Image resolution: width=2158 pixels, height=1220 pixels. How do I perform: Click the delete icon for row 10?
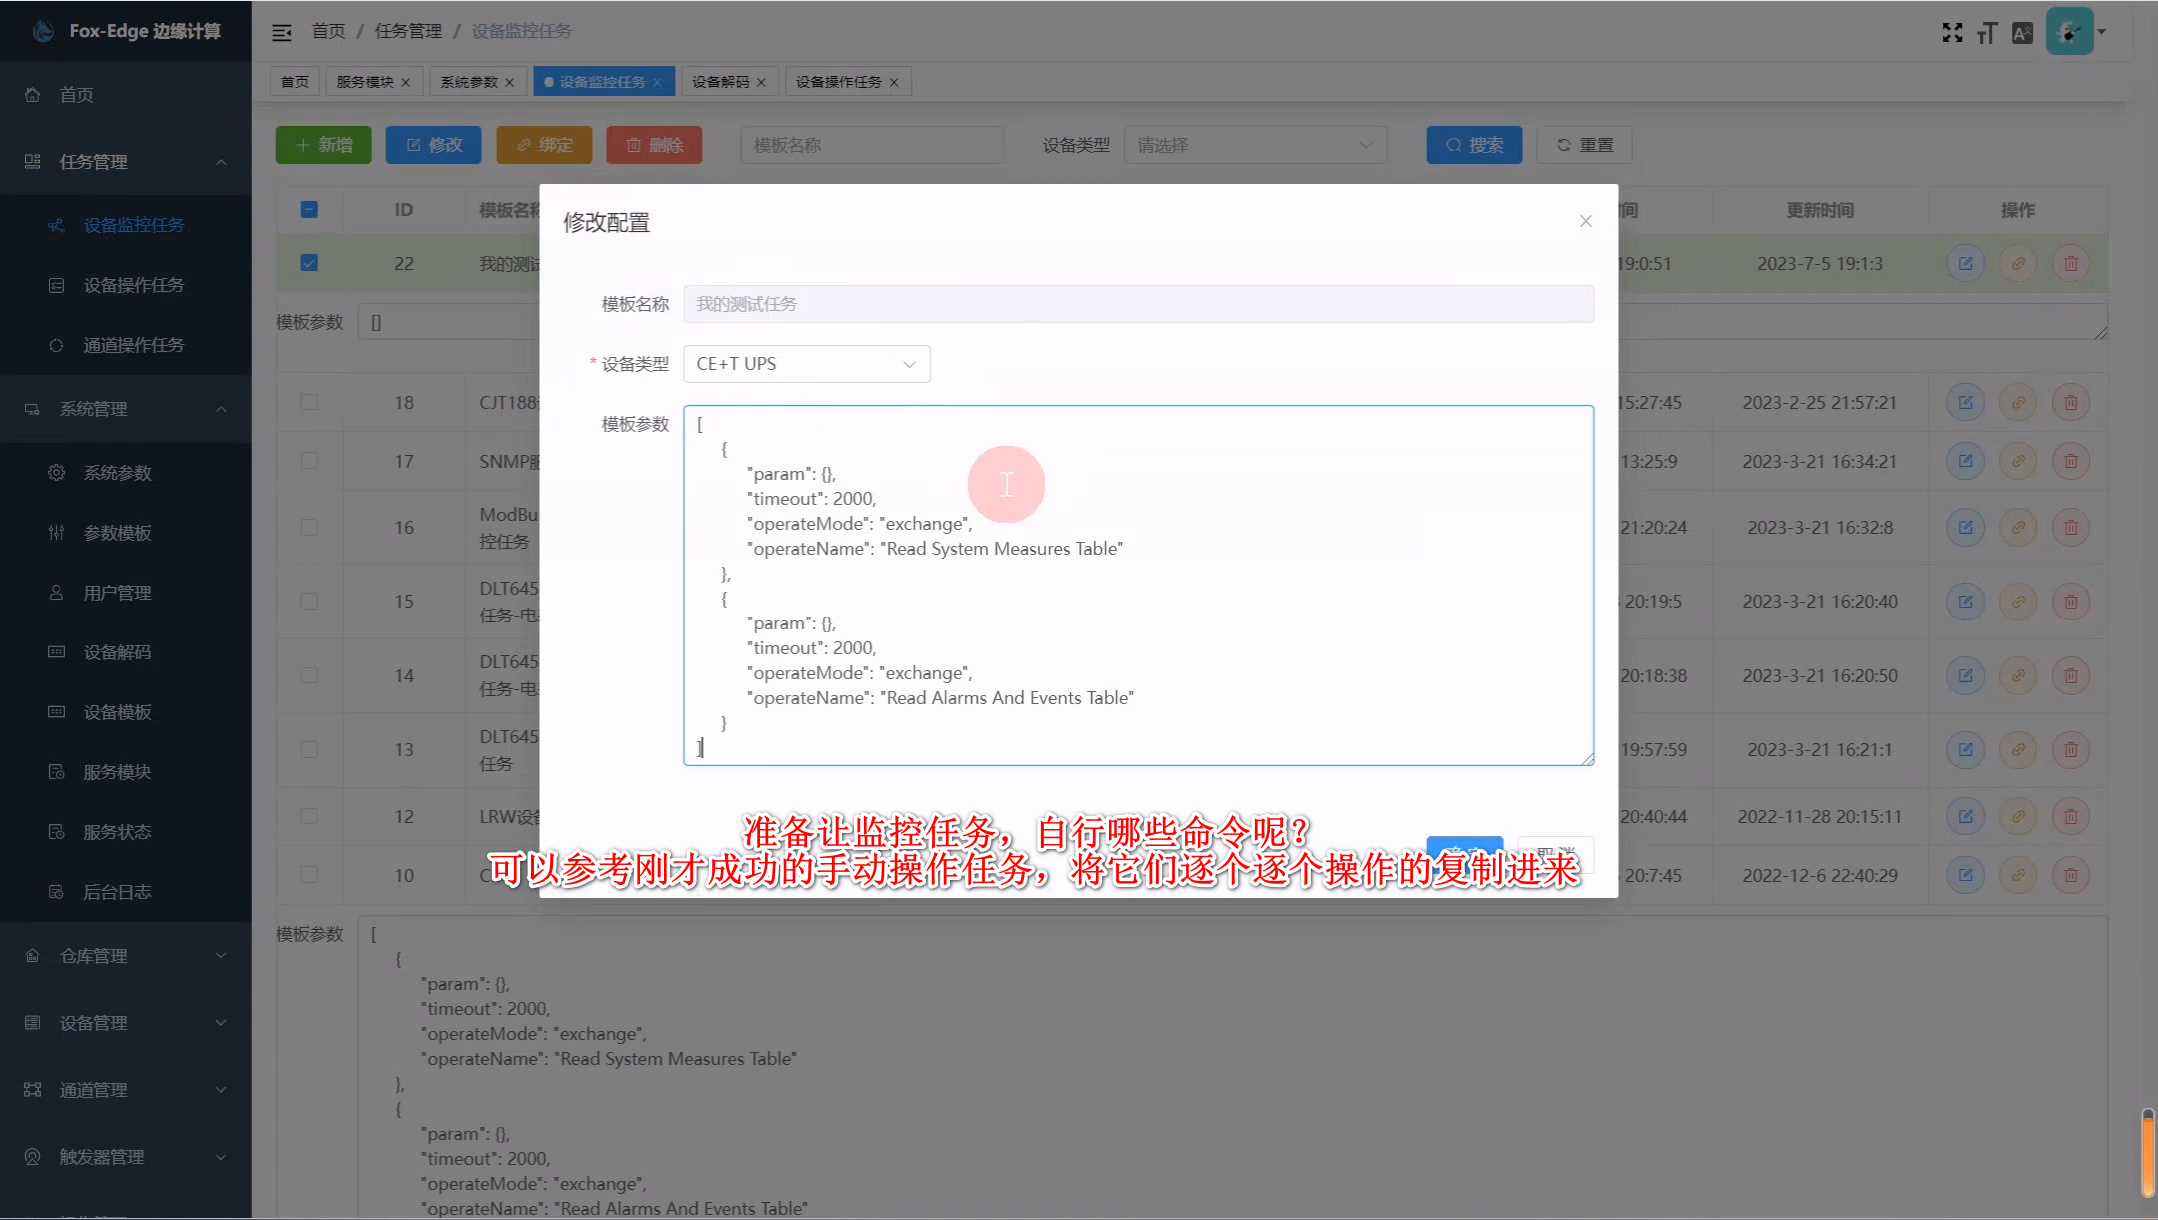click(x=2070, y=875)
